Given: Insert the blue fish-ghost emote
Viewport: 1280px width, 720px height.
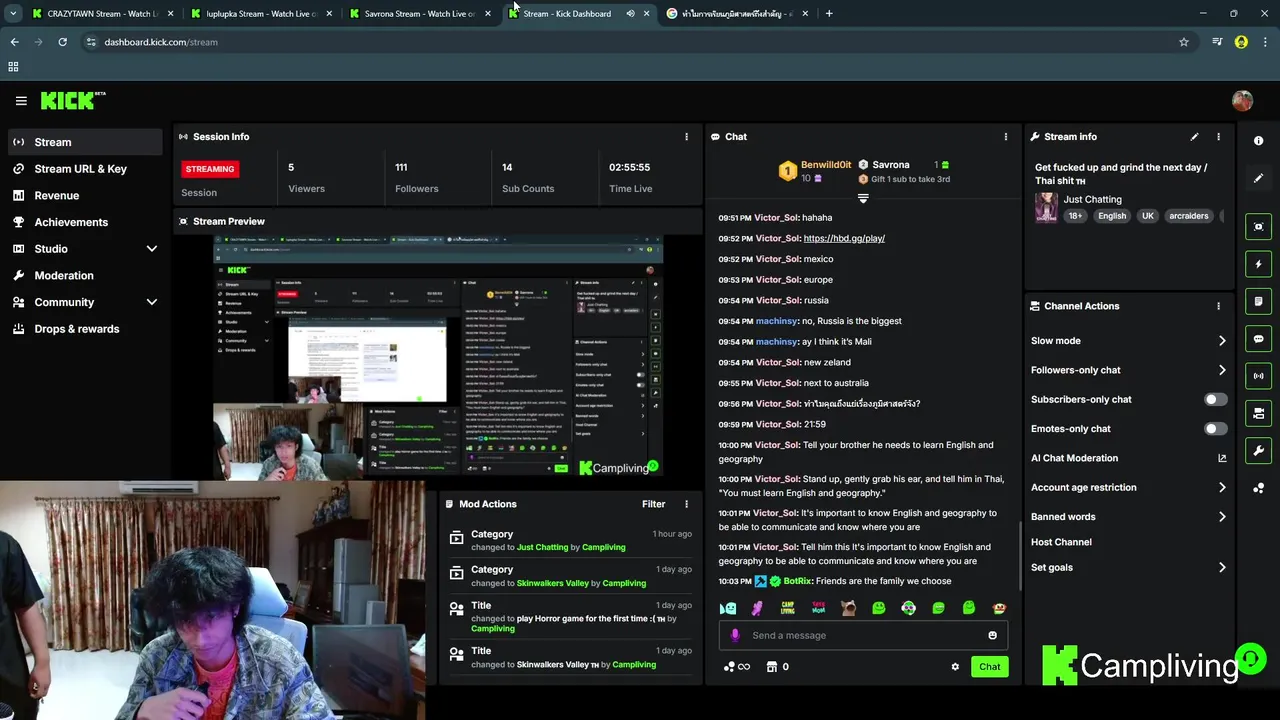Looking at the screenshot, I should [x=728, y=608].
